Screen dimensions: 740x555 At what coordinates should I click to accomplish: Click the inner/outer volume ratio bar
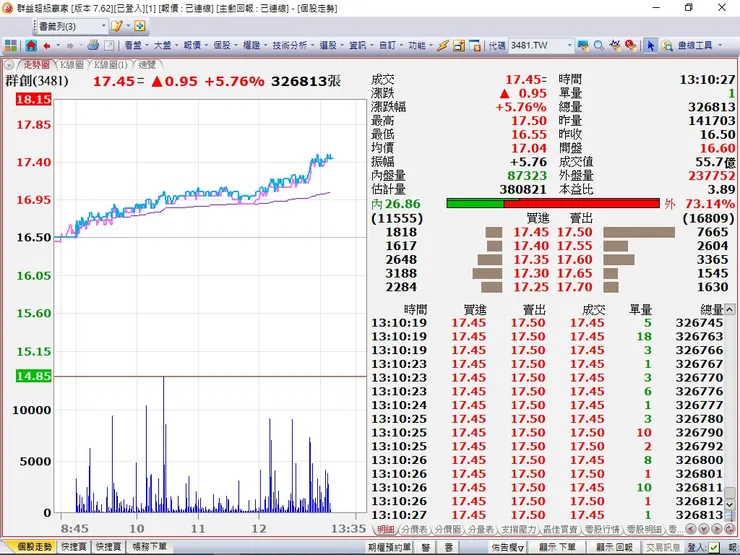[x=553, y=203]
